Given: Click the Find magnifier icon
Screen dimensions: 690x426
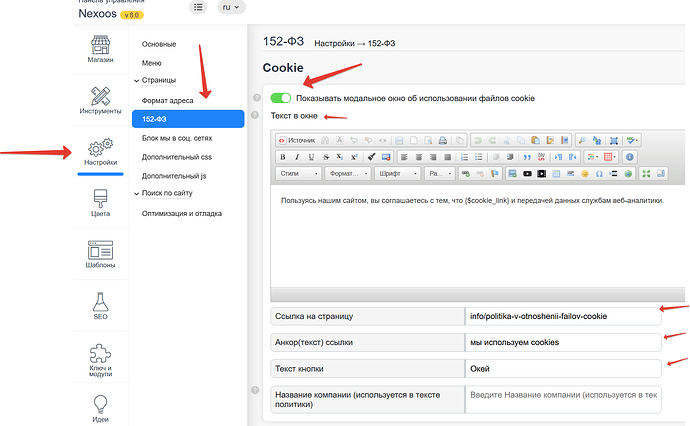Looking at the screenshot, I should point(582,140).
